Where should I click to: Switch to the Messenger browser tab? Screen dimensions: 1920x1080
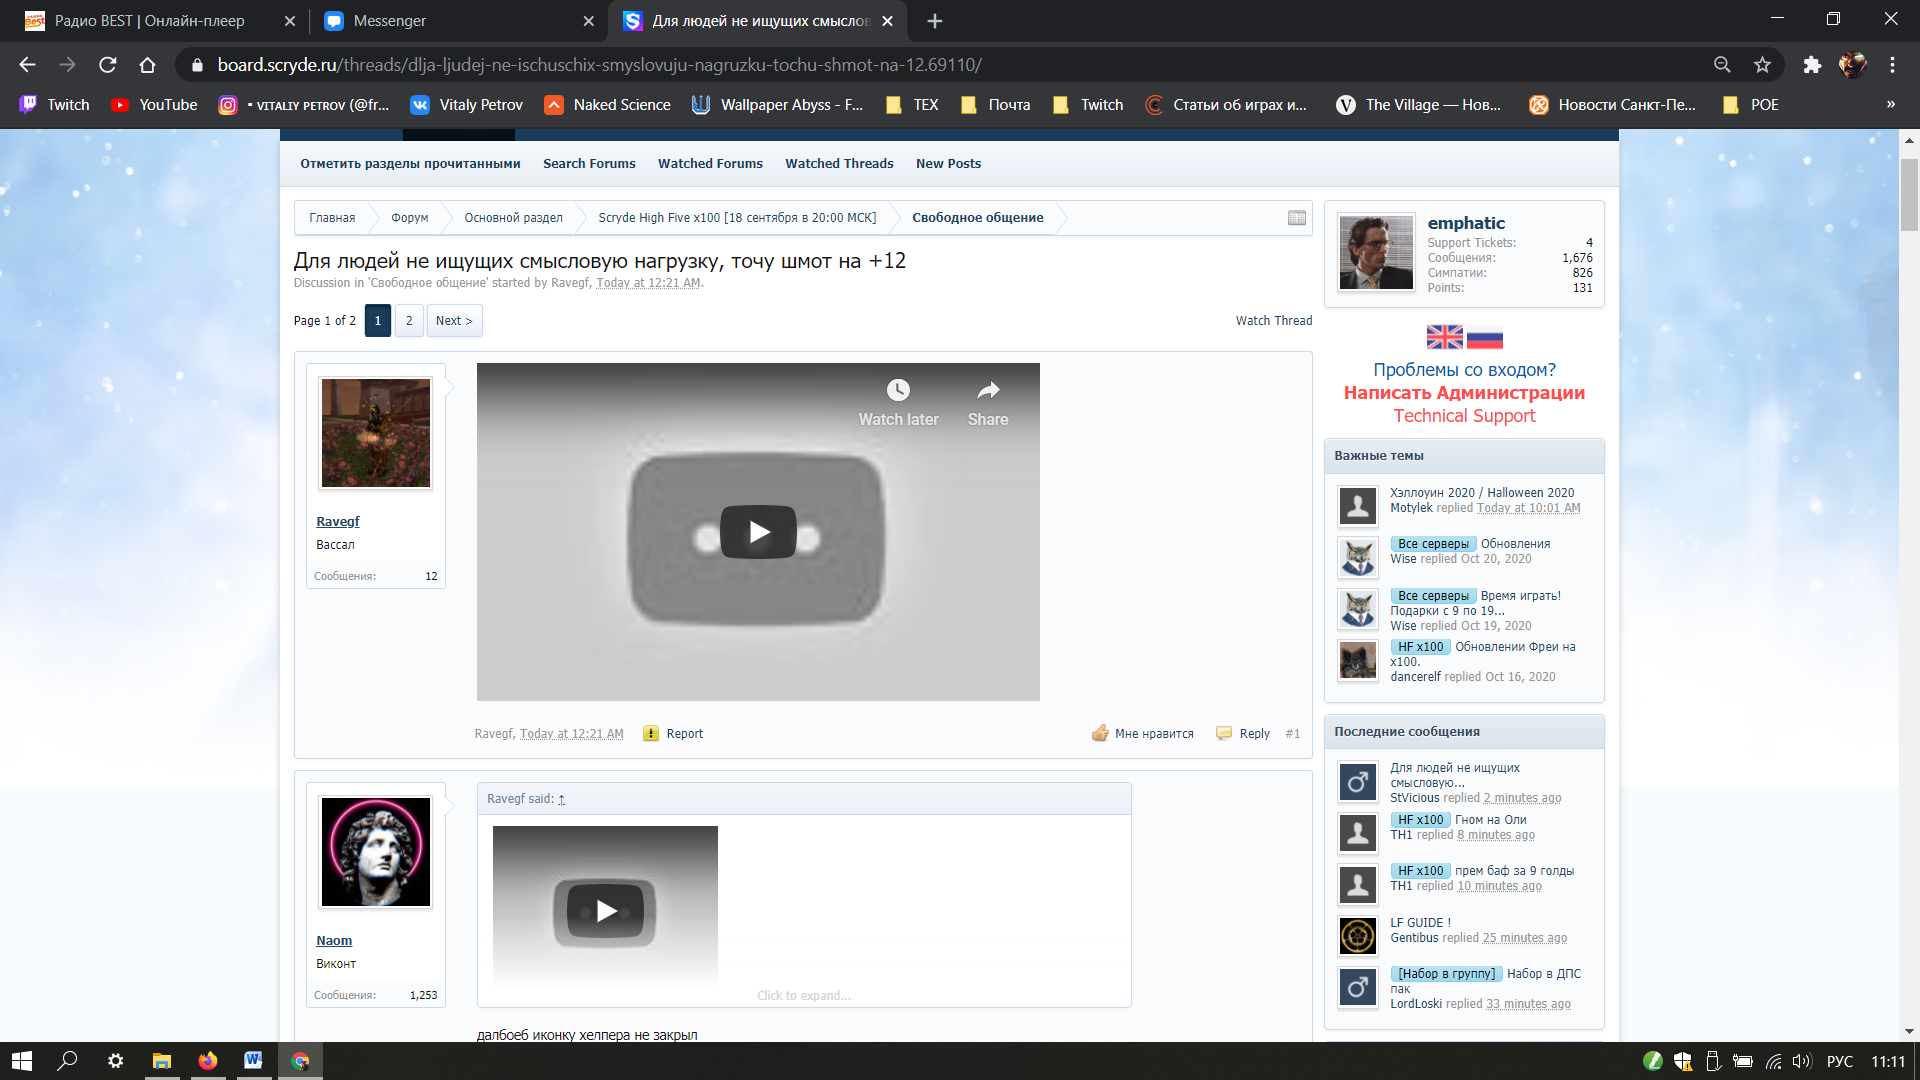(390, 21)
